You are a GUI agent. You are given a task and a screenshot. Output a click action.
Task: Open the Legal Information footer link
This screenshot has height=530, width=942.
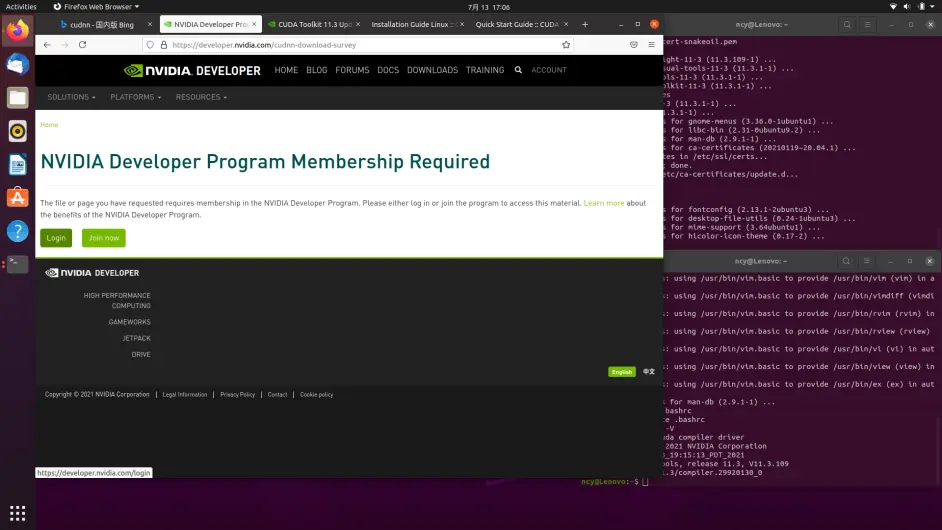coord(185,395)
